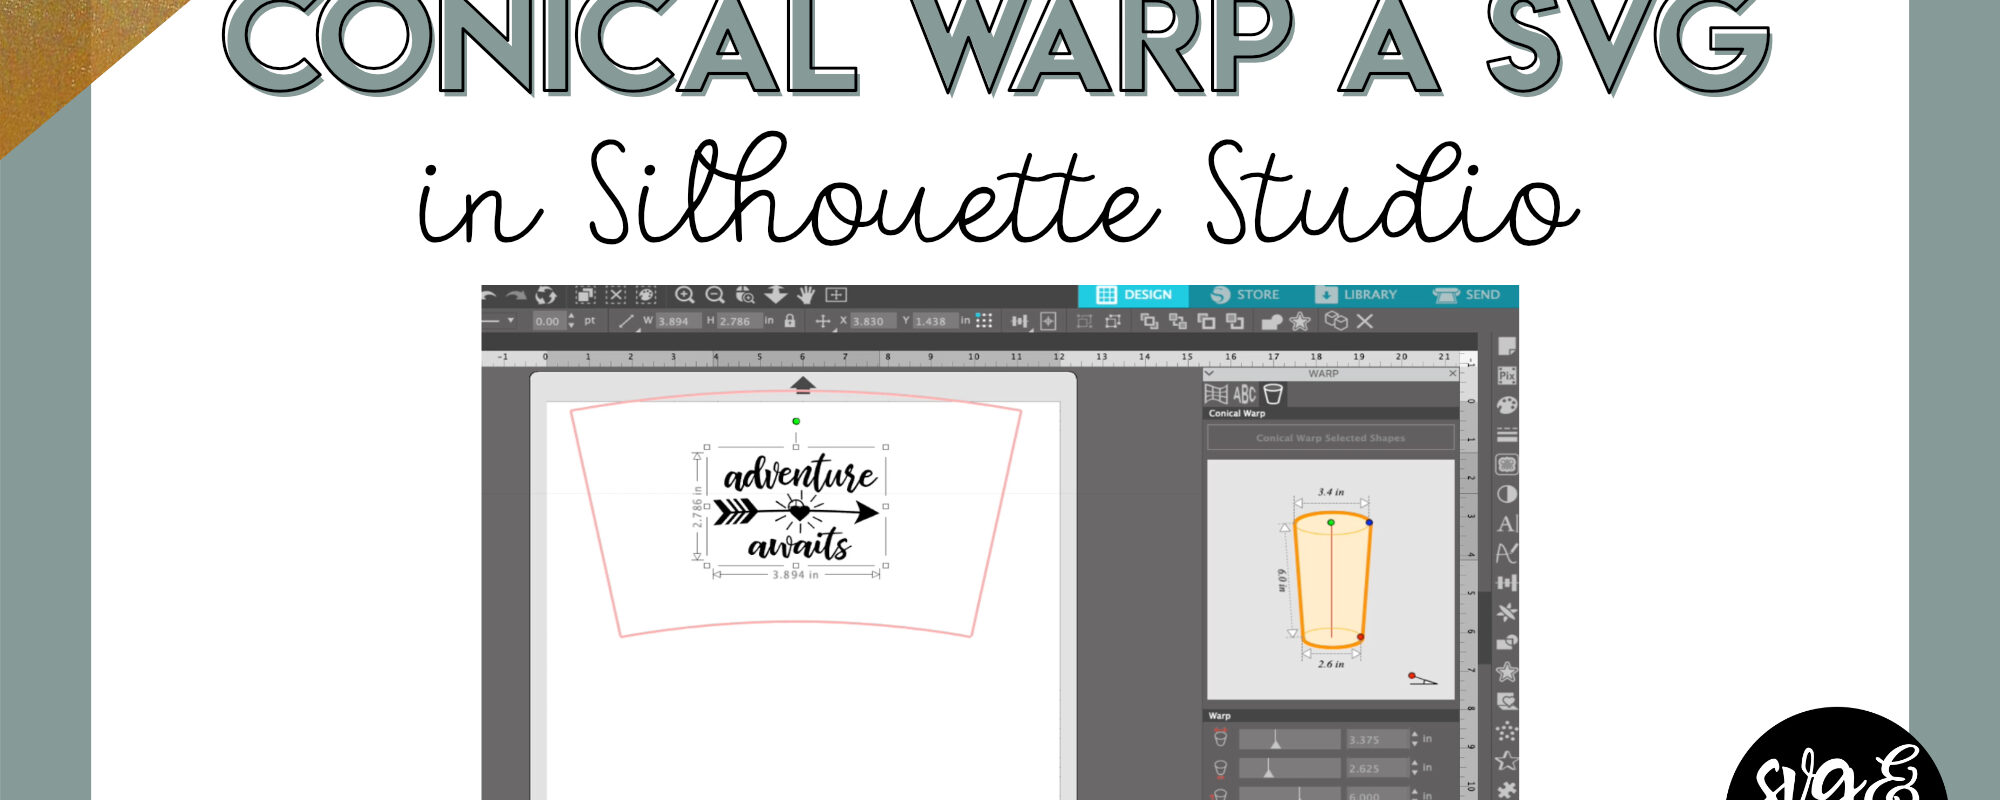Open the Line Style panel

(x=1507, y=434)
